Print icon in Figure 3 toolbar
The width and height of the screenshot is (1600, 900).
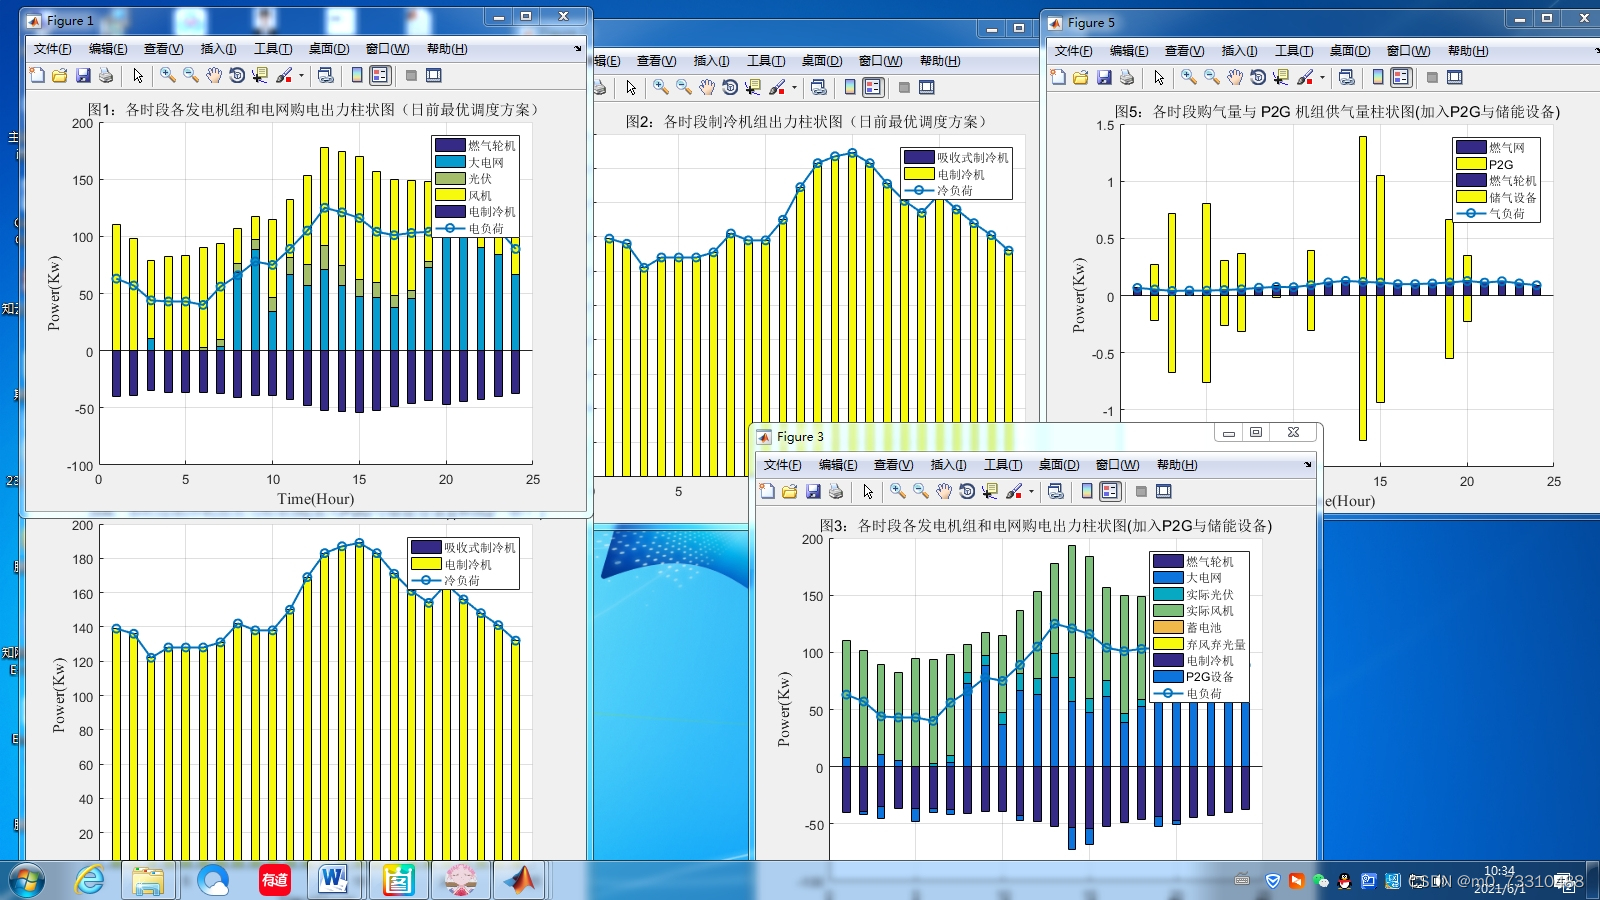836,491
